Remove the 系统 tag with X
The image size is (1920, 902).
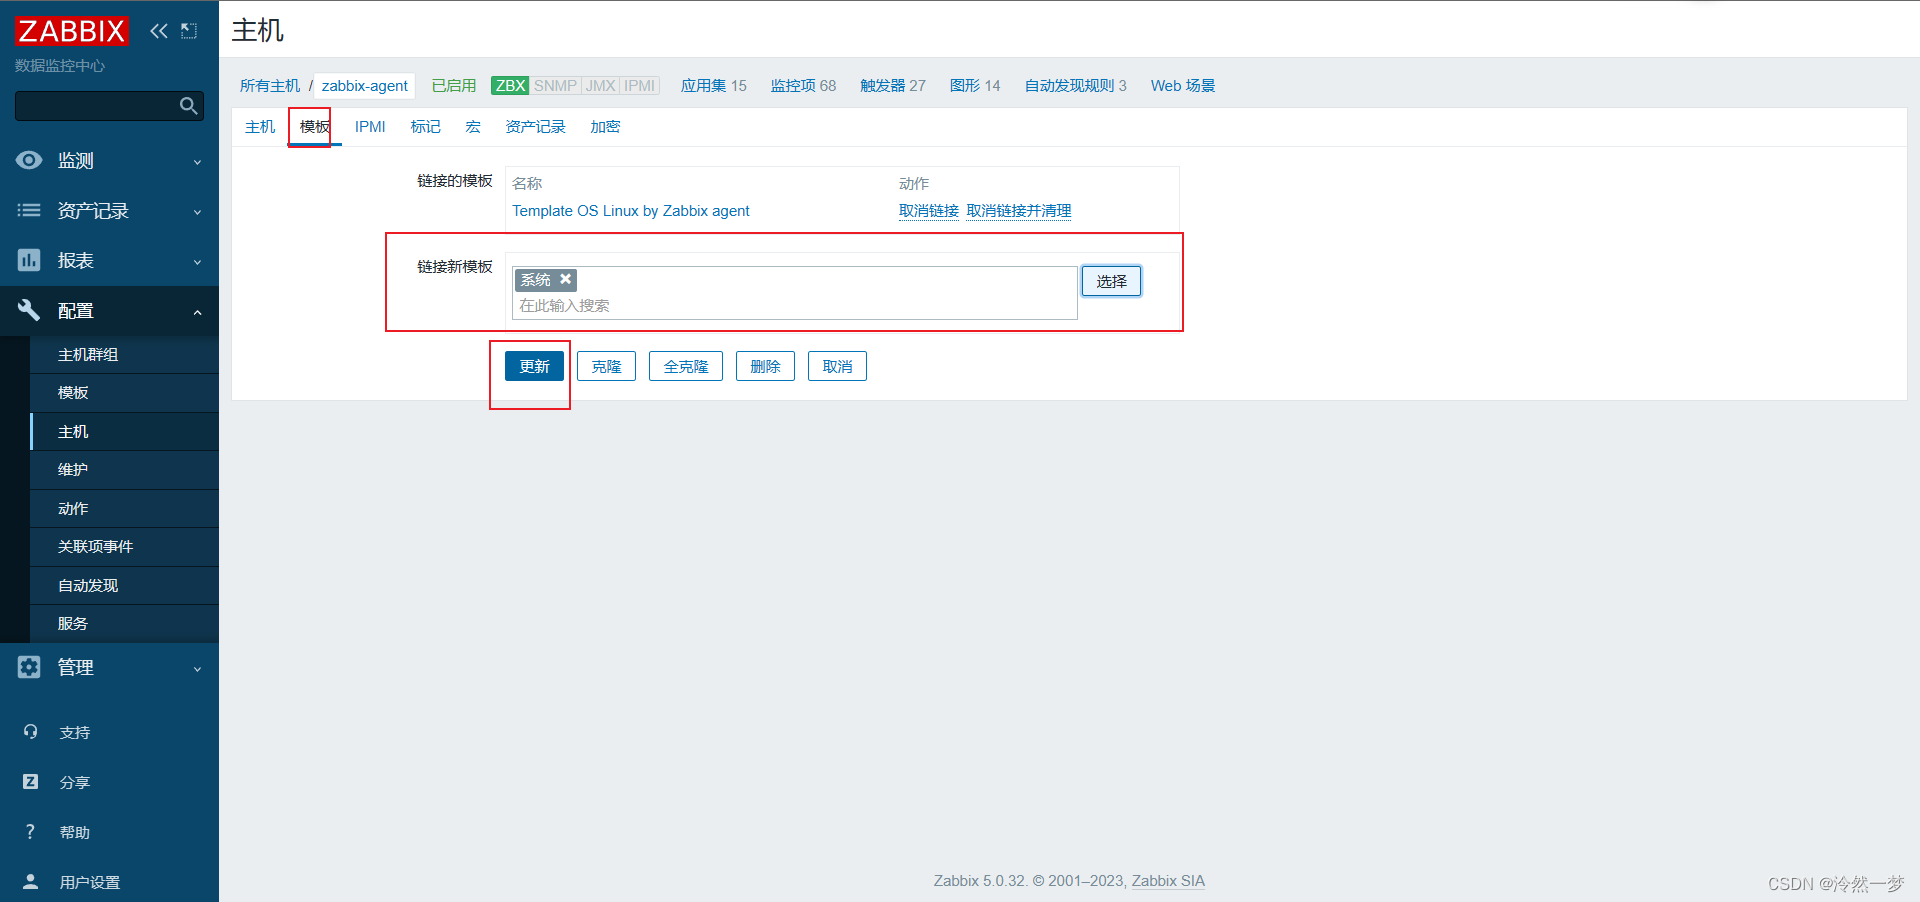[x=565, y=280]
